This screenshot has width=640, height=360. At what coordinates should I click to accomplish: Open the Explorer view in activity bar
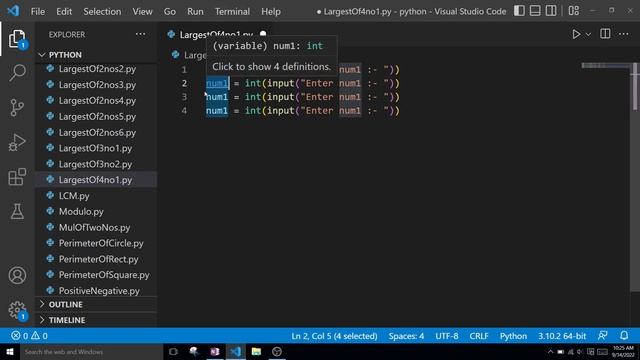point(17,39)
